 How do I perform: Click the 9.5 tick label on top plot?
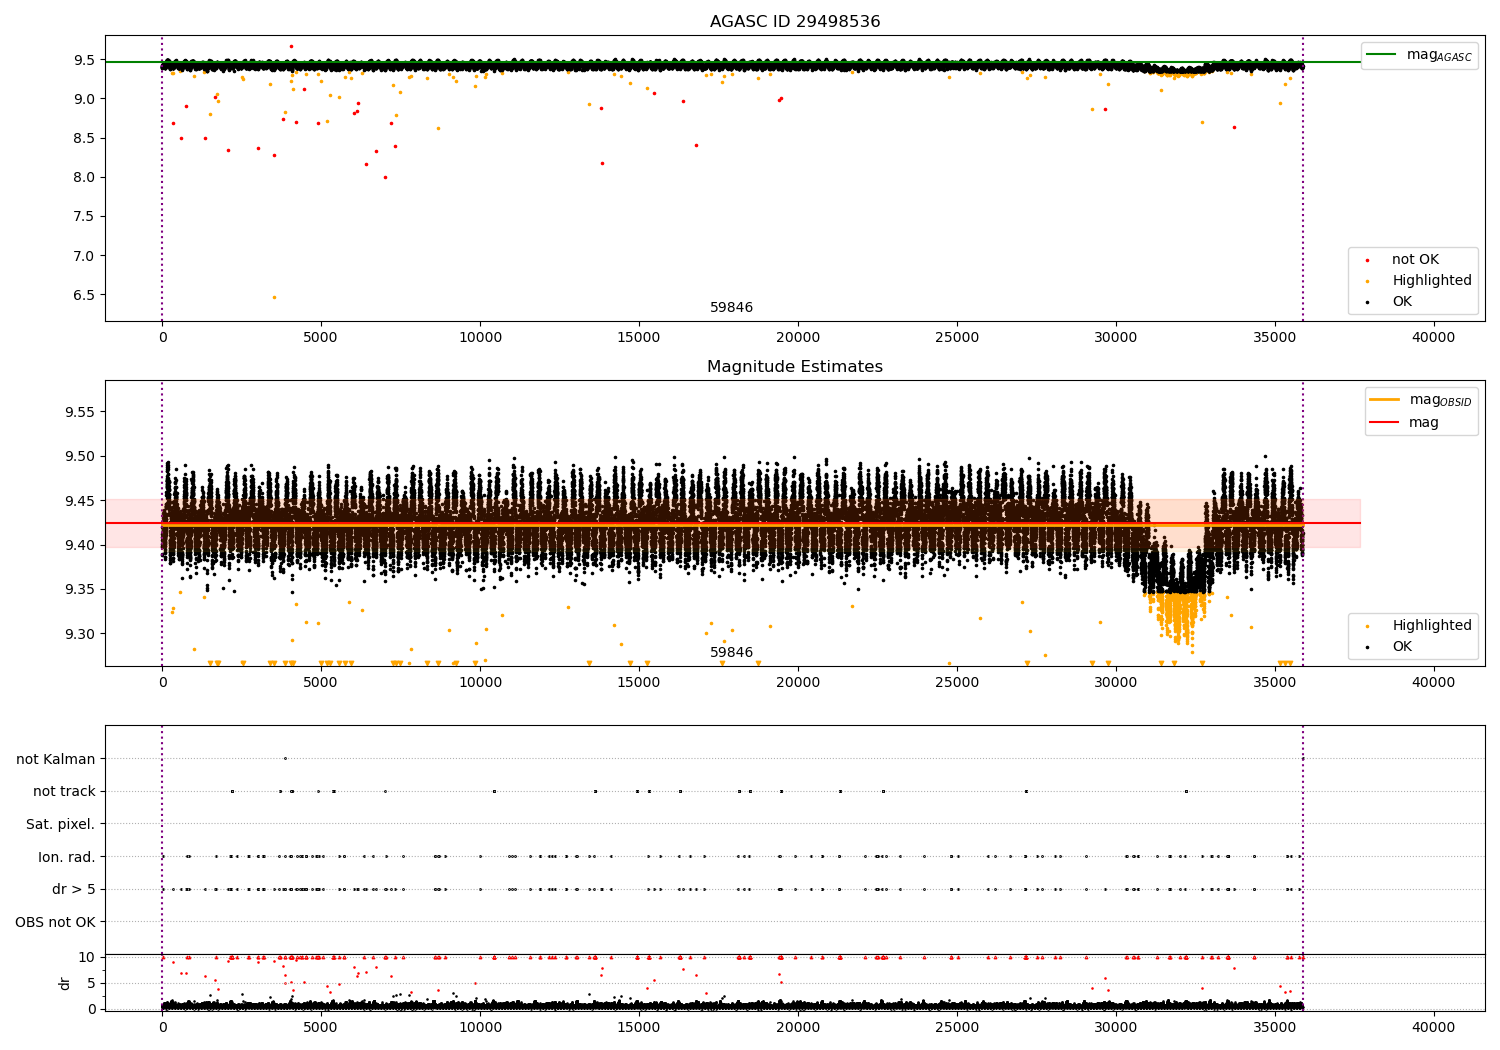84,60
